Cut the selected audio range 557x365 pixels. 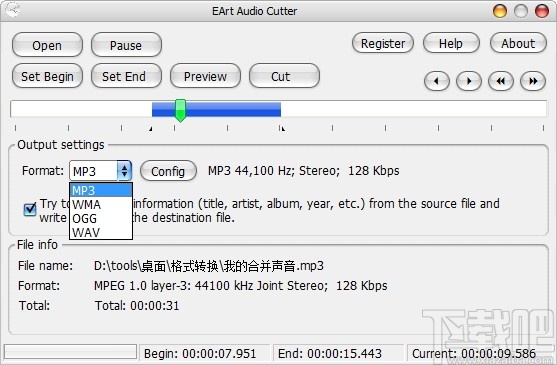[284, 76]
